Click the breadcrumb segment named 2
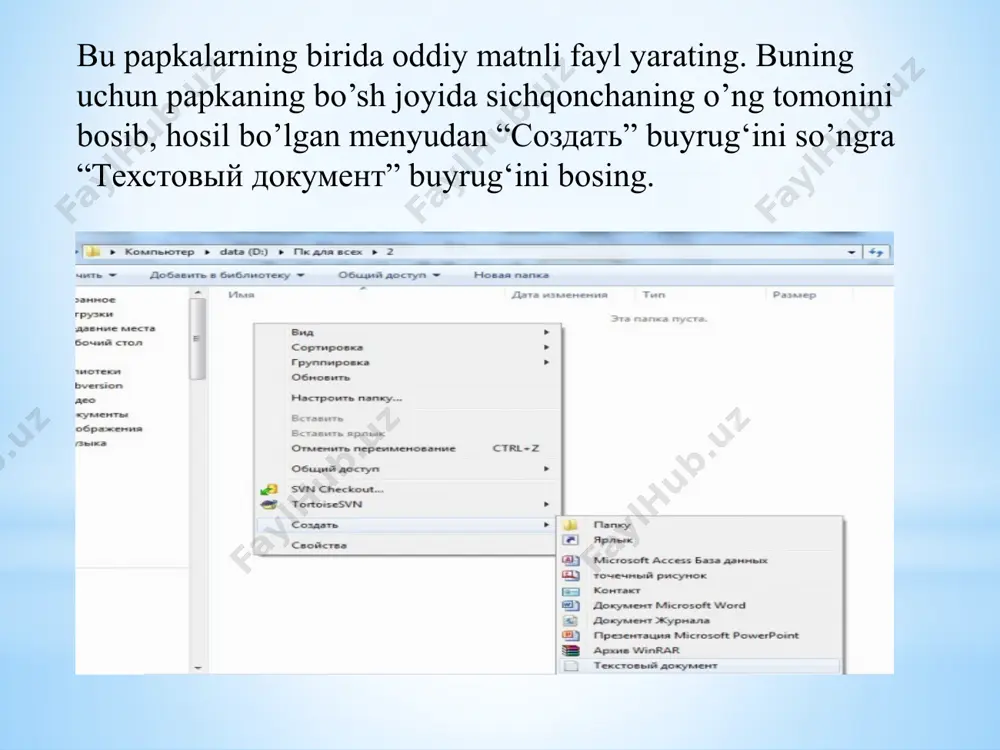This screenshot has height=750, width=1000. pos(390,252)
